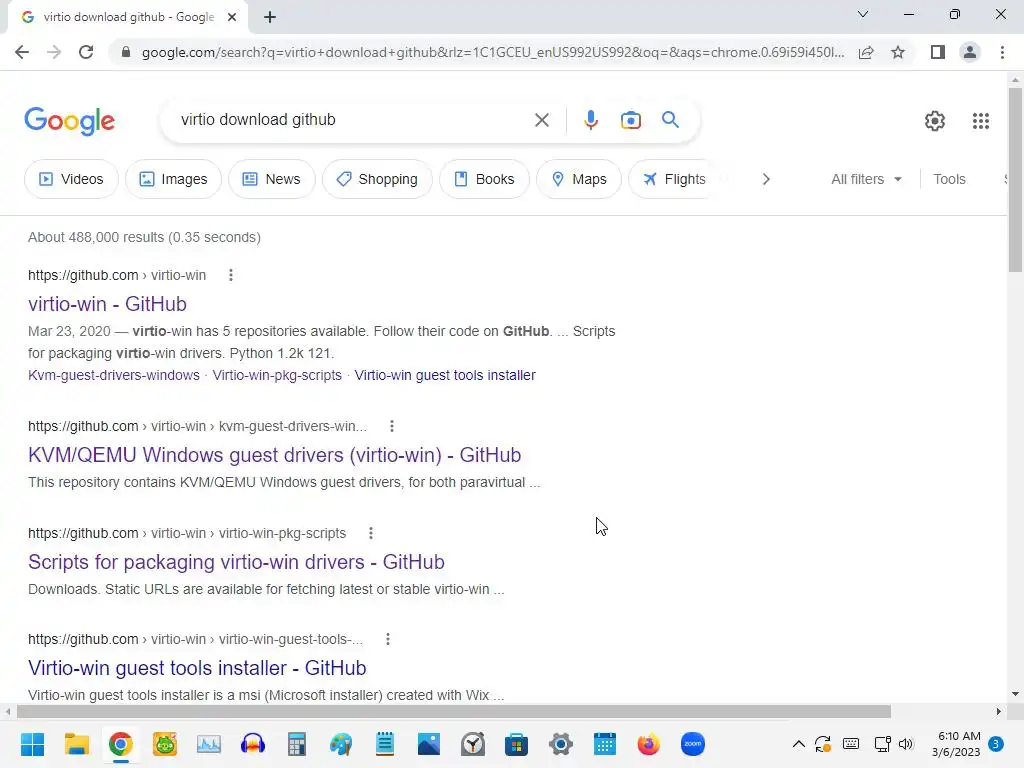Open the Virtio-win guest tools installer sitelink

point(445,376)
